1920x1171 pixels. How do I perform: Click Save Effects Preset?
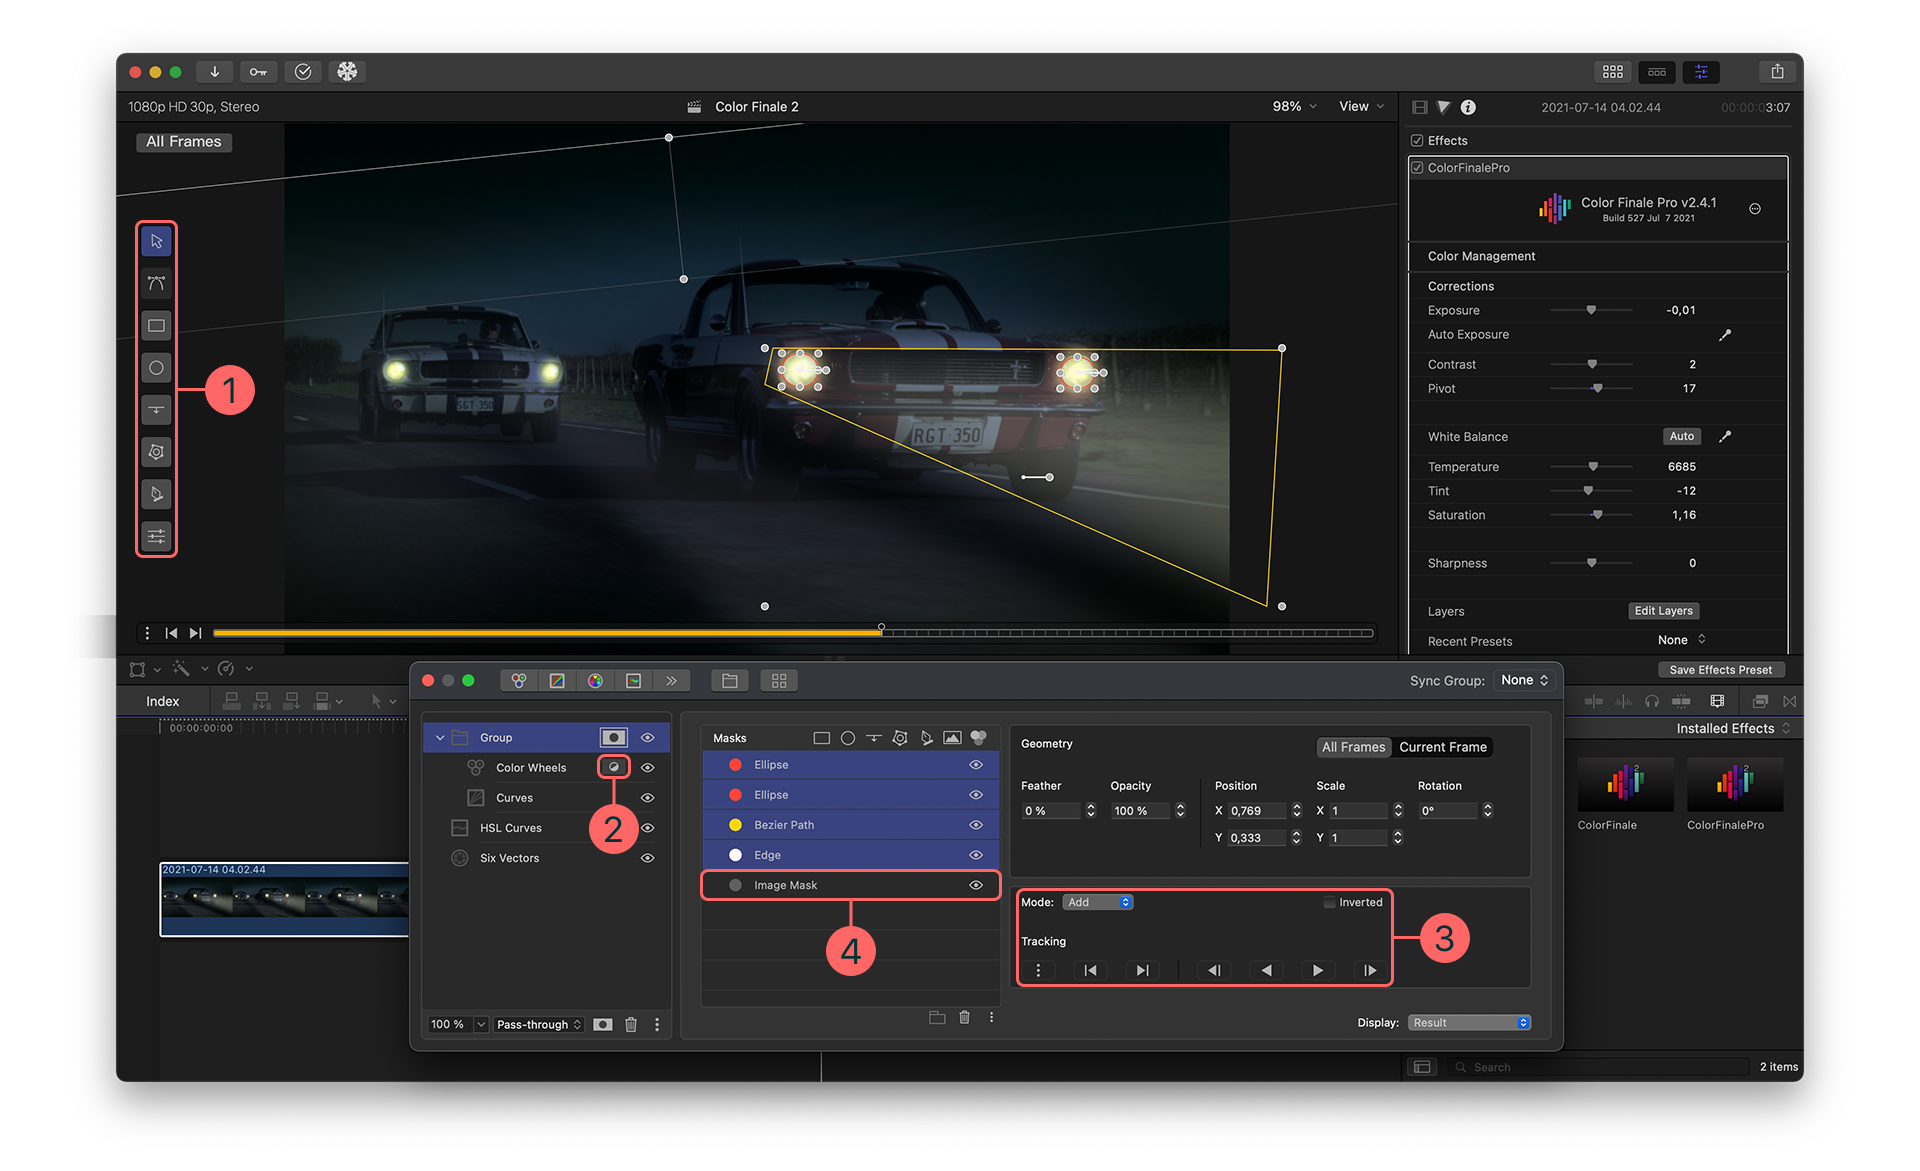(1720, 670)
